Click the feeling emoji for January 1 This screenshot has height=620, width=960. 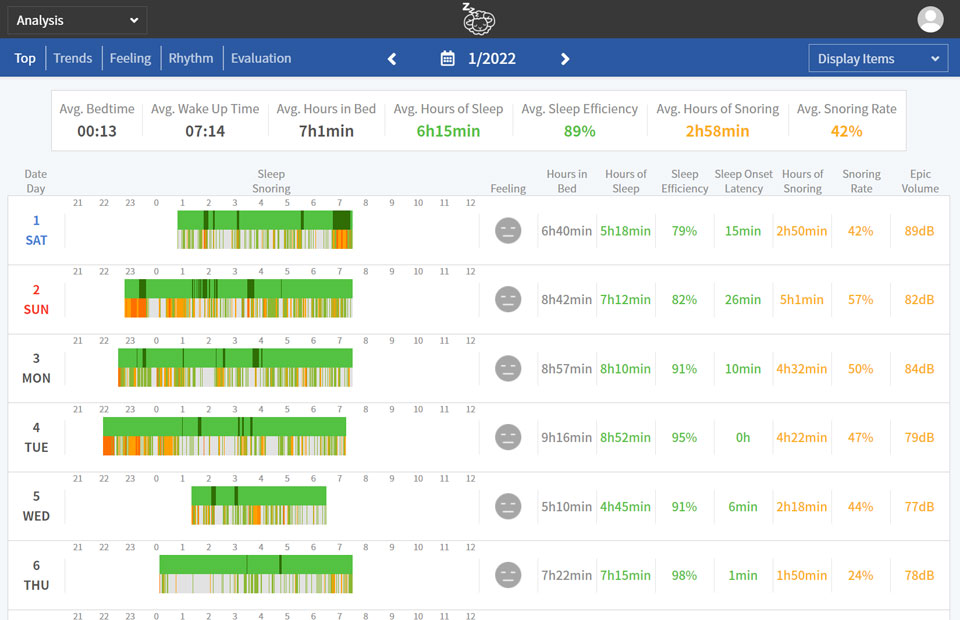click(x=508, y=230)
